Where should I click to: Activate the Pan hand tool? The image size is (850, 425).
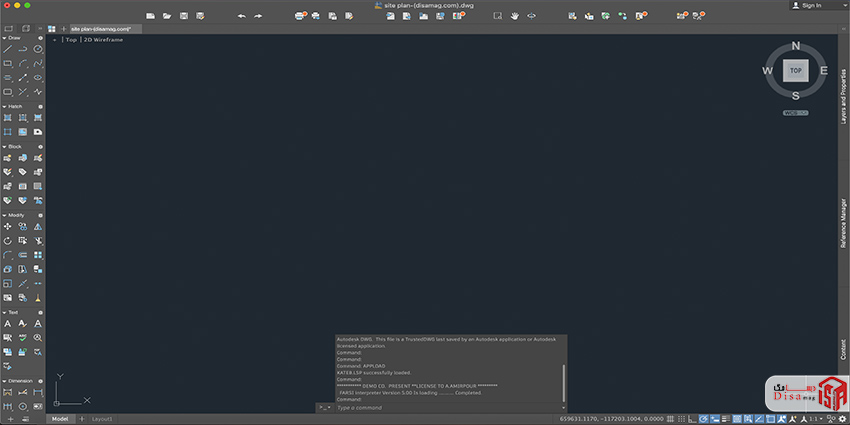[515, 16]
